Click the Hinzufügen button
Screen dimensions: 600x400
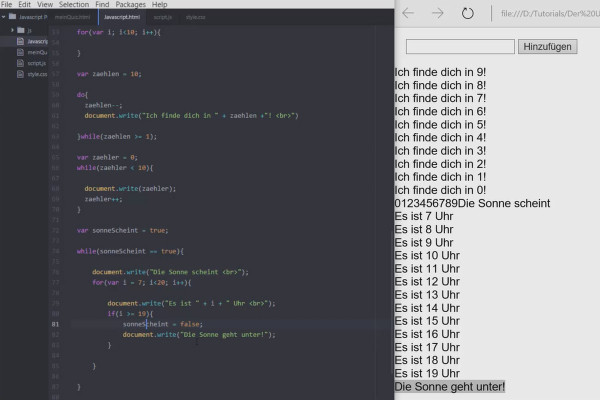[x=548, y=47]
